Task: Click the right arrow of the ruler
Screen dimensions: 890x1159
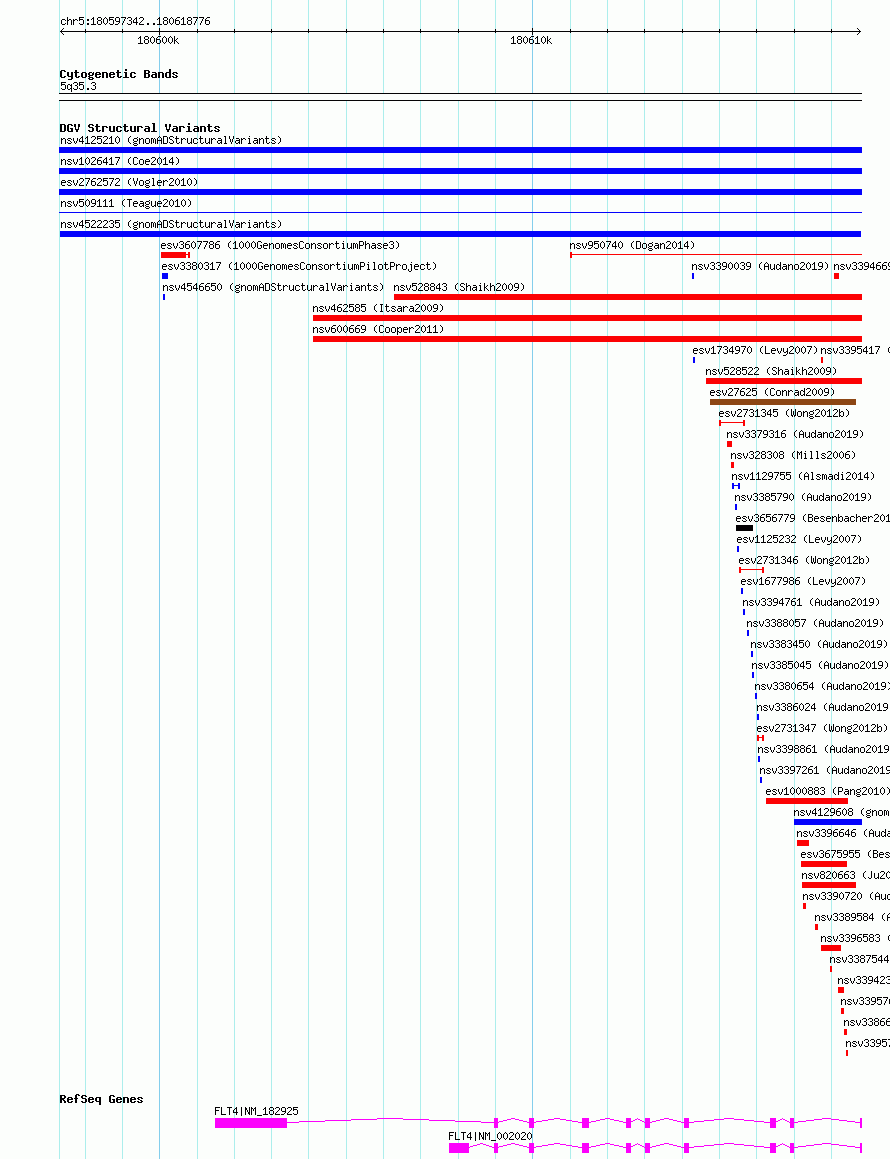Action: [x=858, y=32]
